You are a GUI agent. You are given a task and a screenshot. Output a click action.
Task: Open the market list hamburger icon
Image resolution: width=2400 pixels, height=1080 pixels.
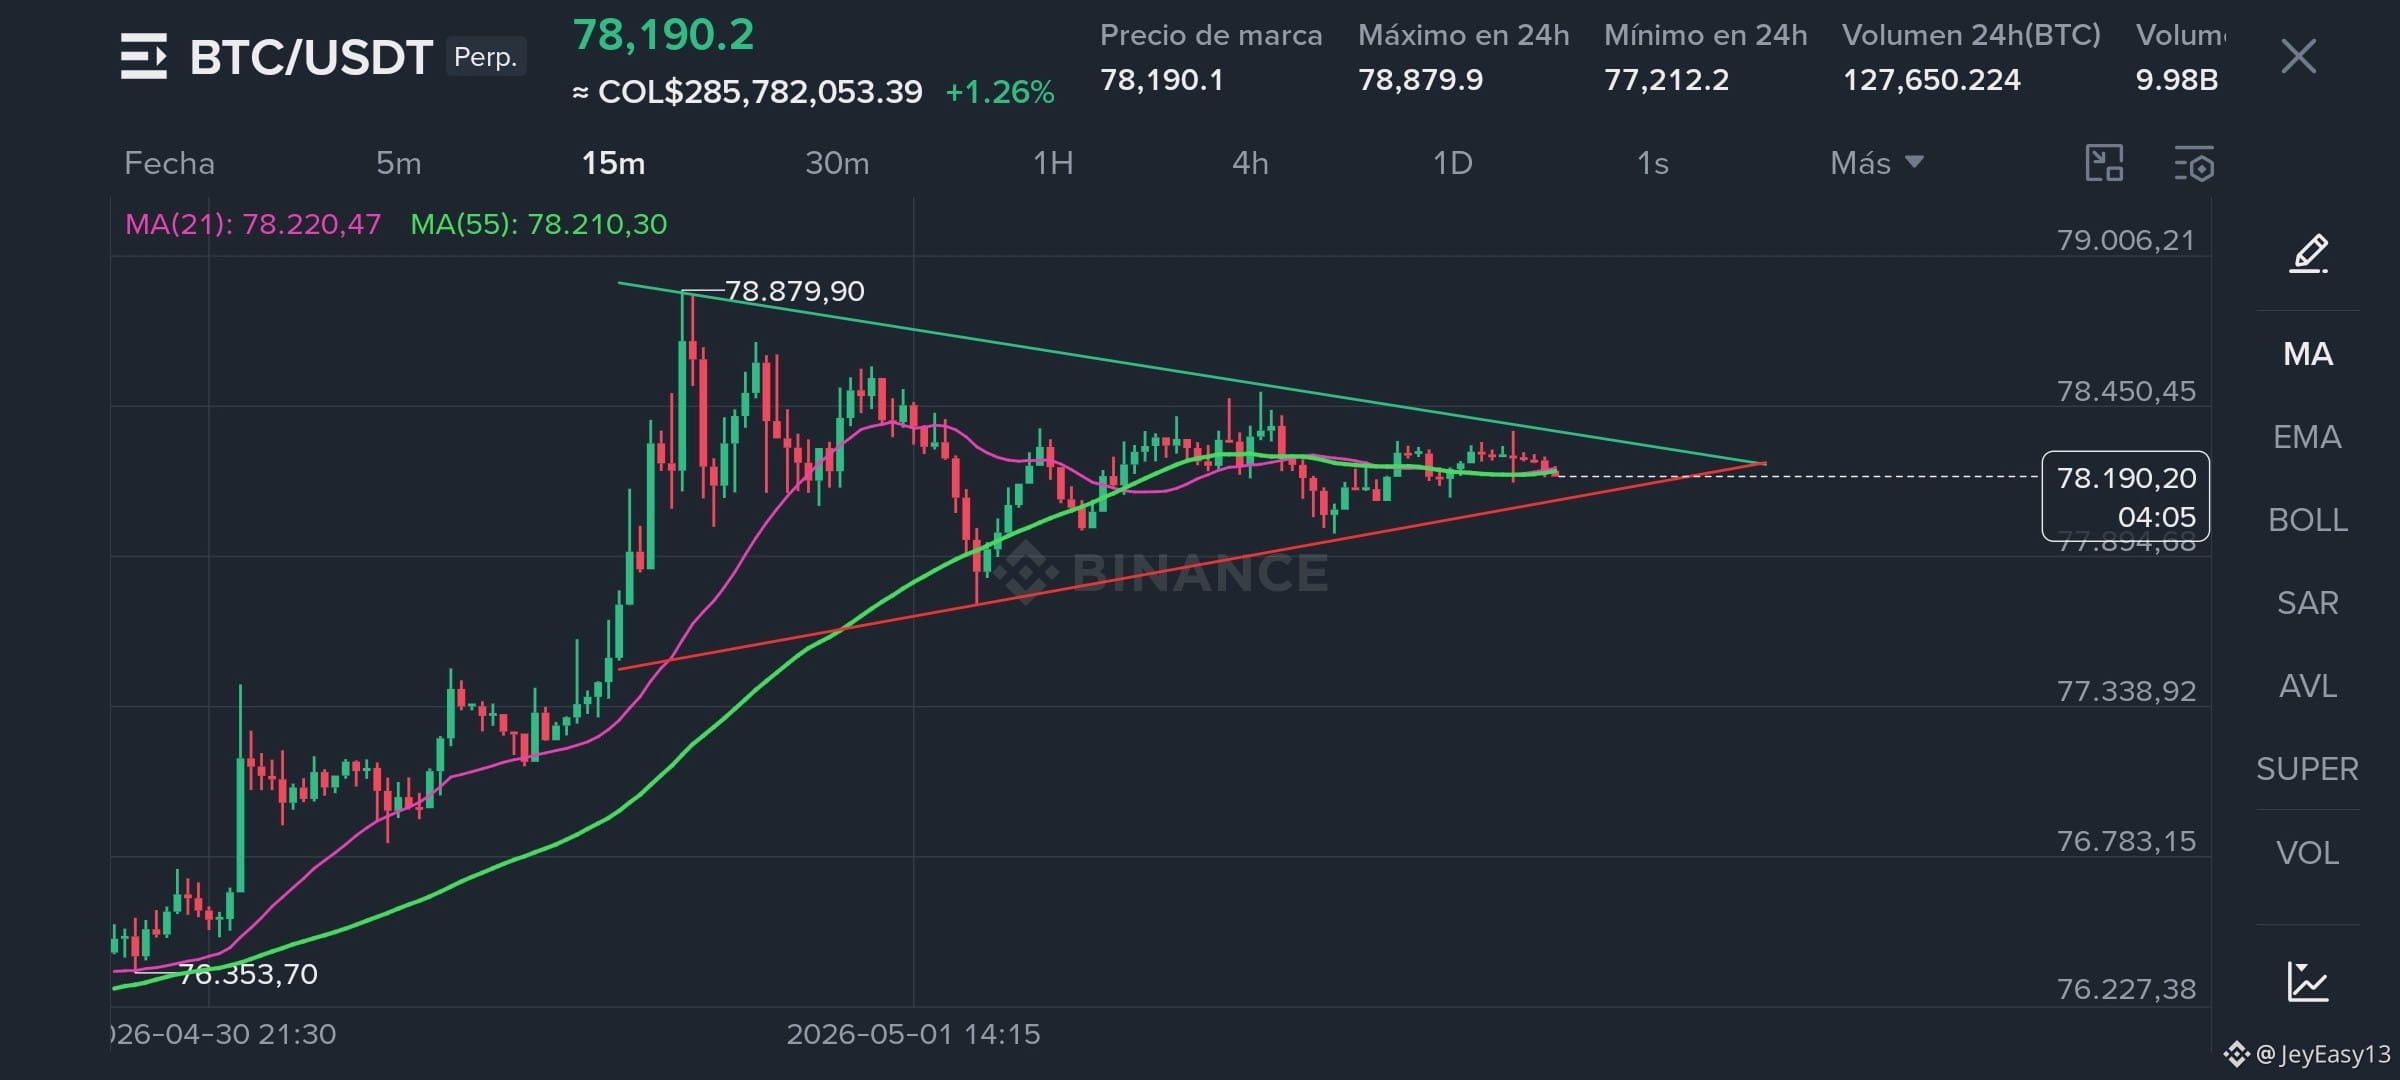coord(144,56)
